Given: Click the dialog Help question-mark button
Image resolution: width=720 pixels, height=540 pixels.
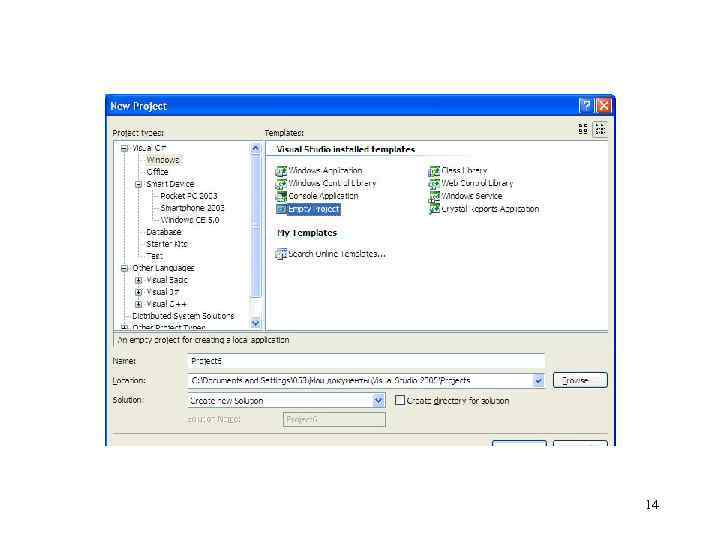Looking at the screenshot, I should 585,106.
